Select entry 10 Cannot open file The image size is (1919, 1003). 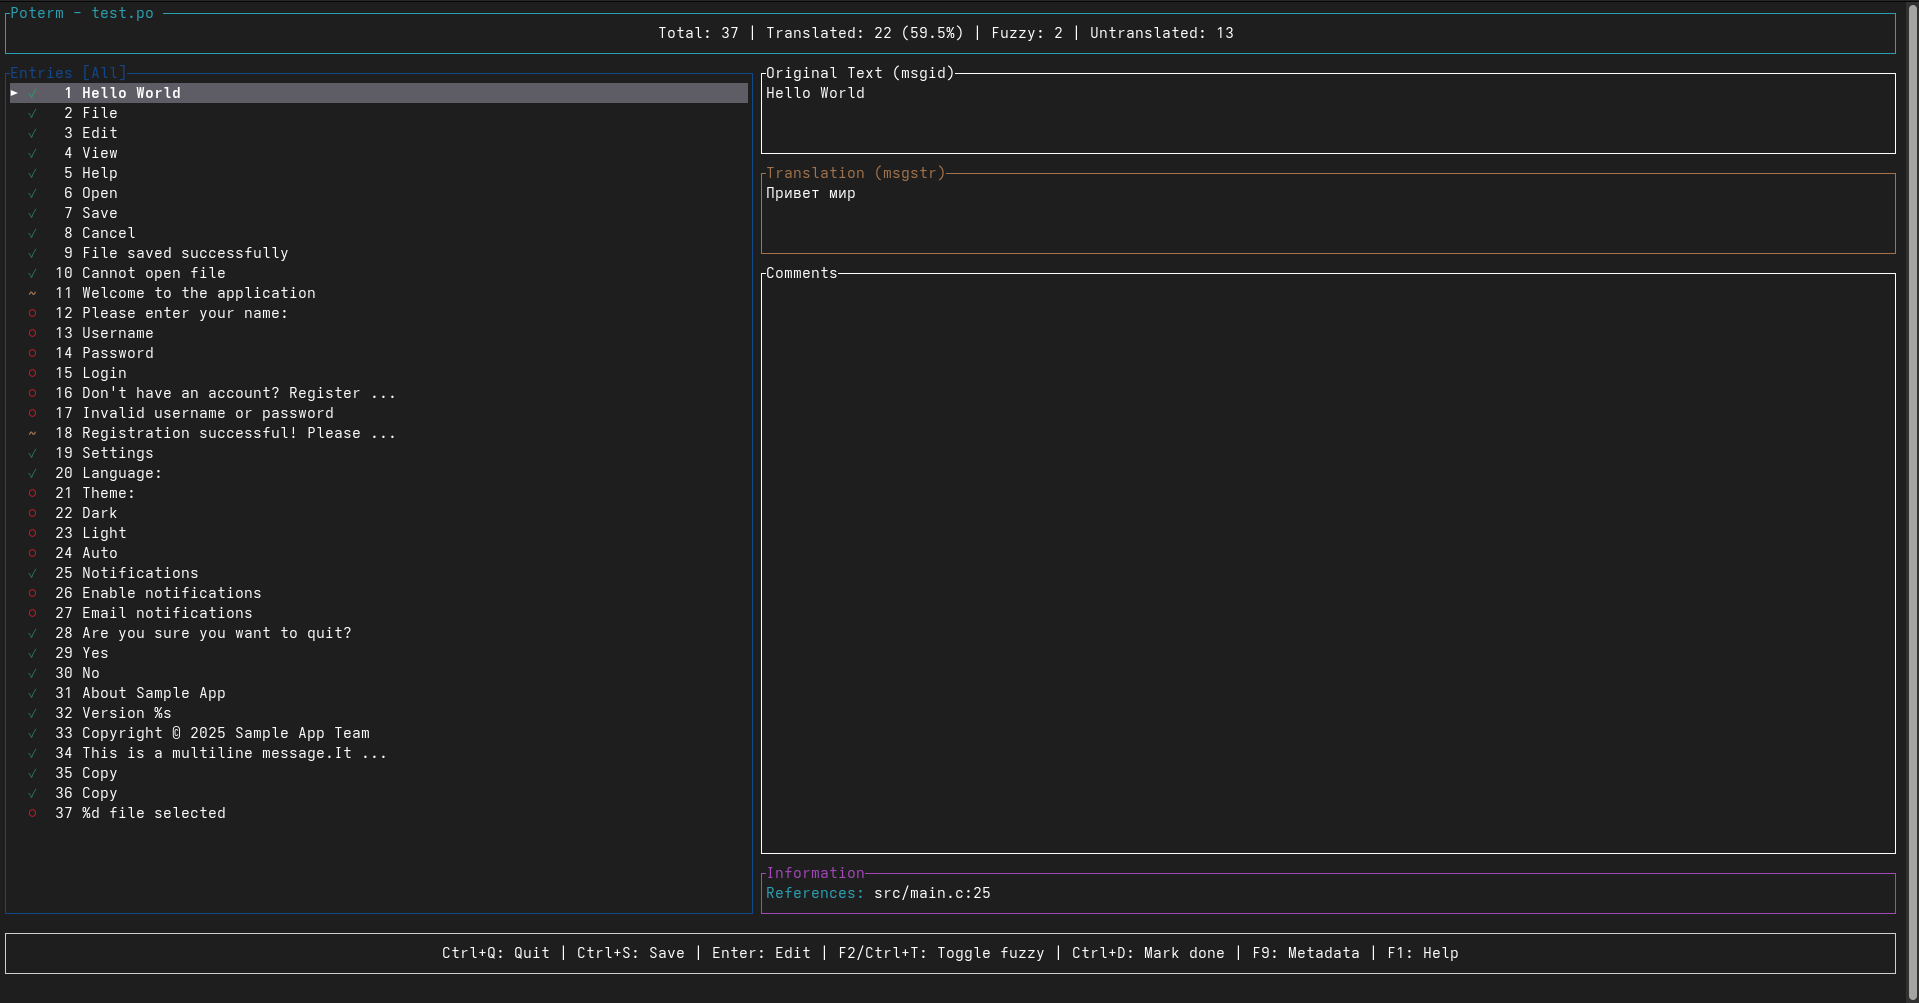pos(379,273)
